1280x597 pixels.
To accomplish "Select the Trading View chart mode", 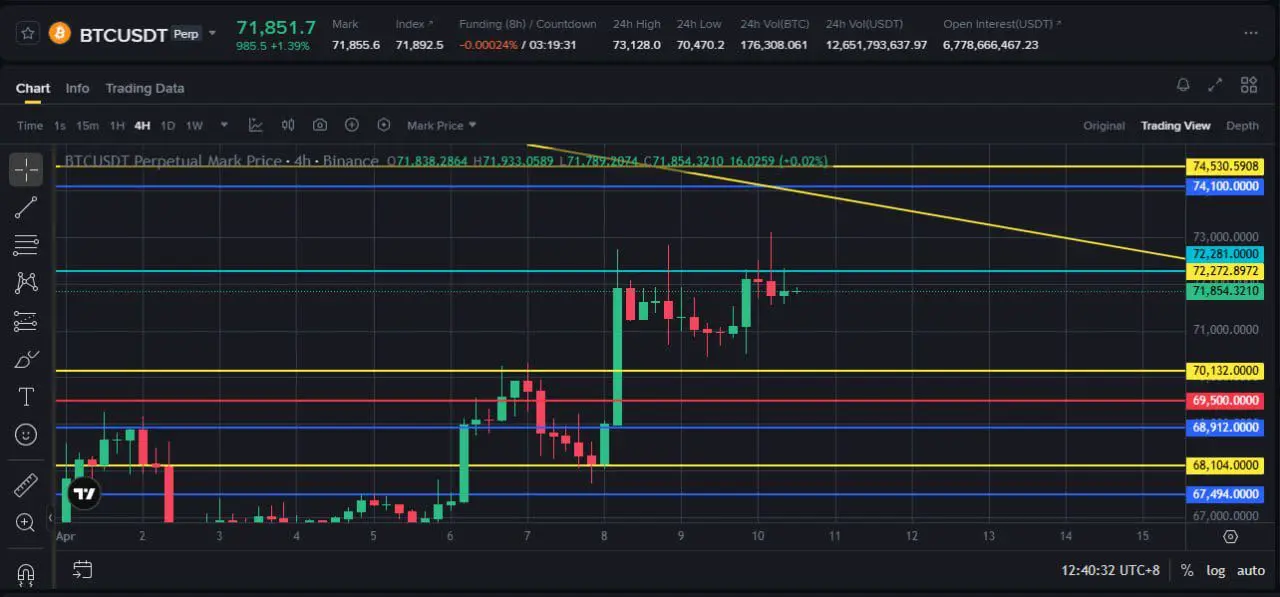I will click(x=1176, y=126).
